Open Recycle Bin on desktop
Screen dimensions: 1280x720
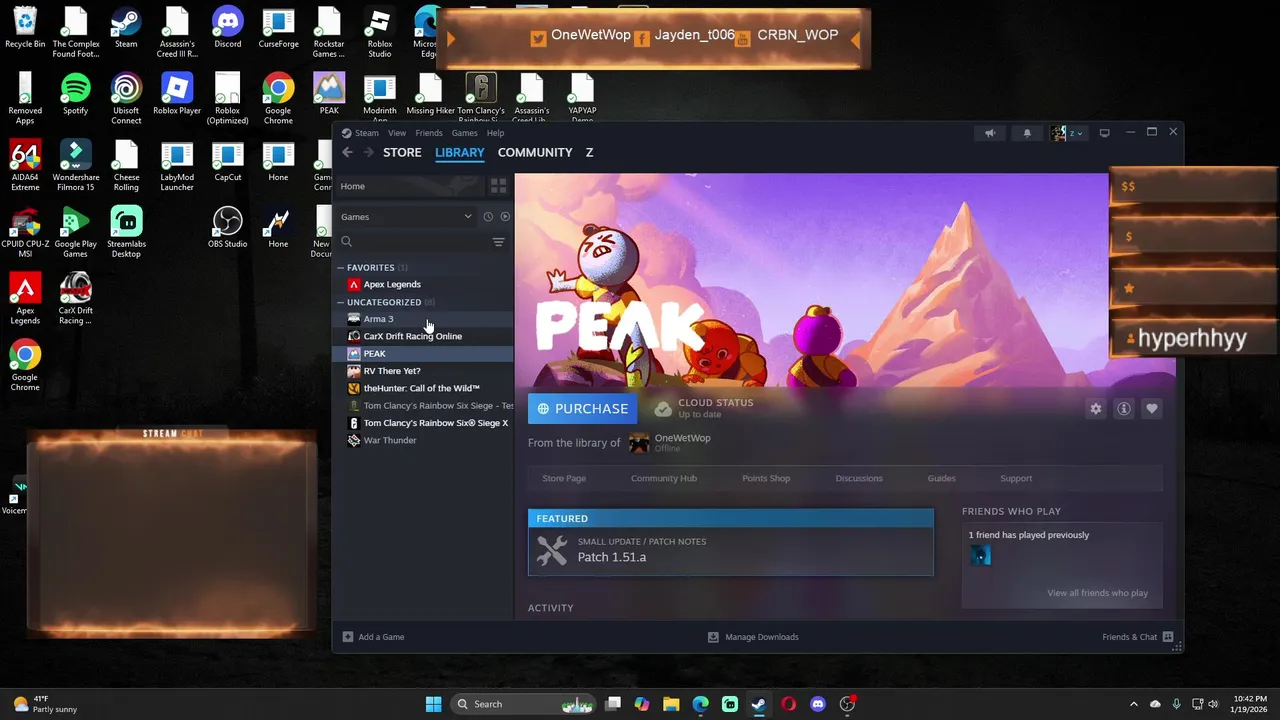pos(25,28)
